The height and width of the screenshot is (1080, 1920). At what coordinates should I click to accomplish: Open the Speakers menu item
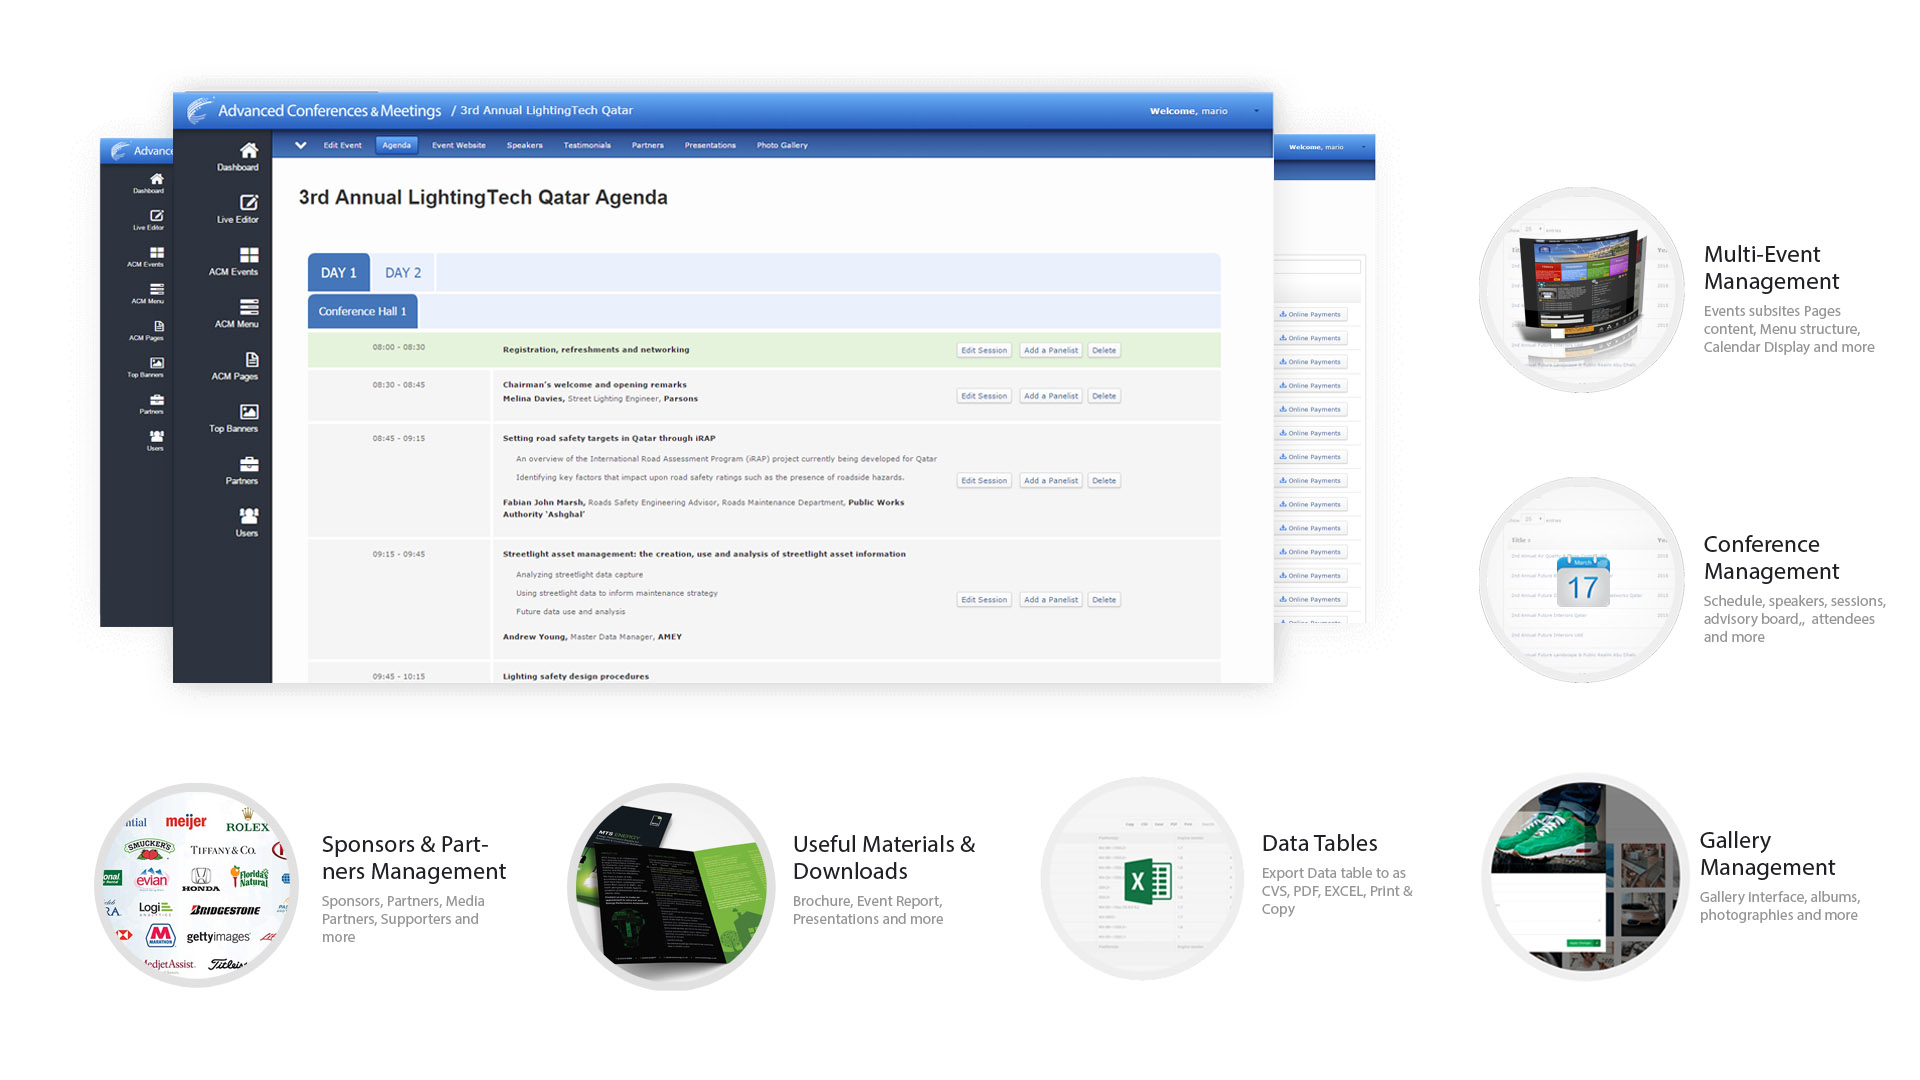(524, 146)
